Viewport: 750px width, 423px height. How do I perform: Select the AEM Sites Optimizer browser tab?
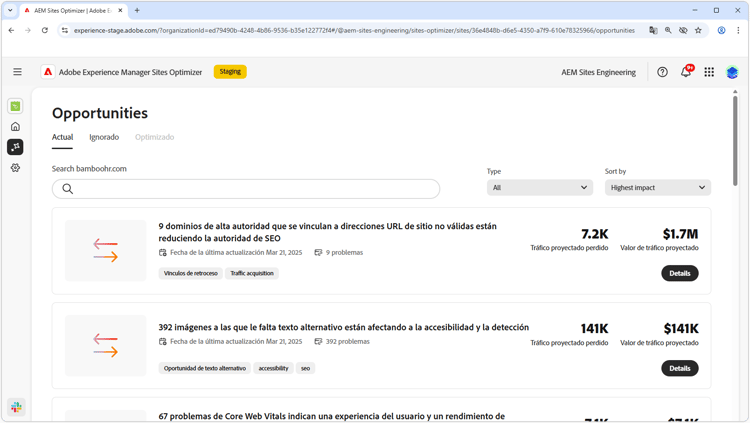point(73,10)
